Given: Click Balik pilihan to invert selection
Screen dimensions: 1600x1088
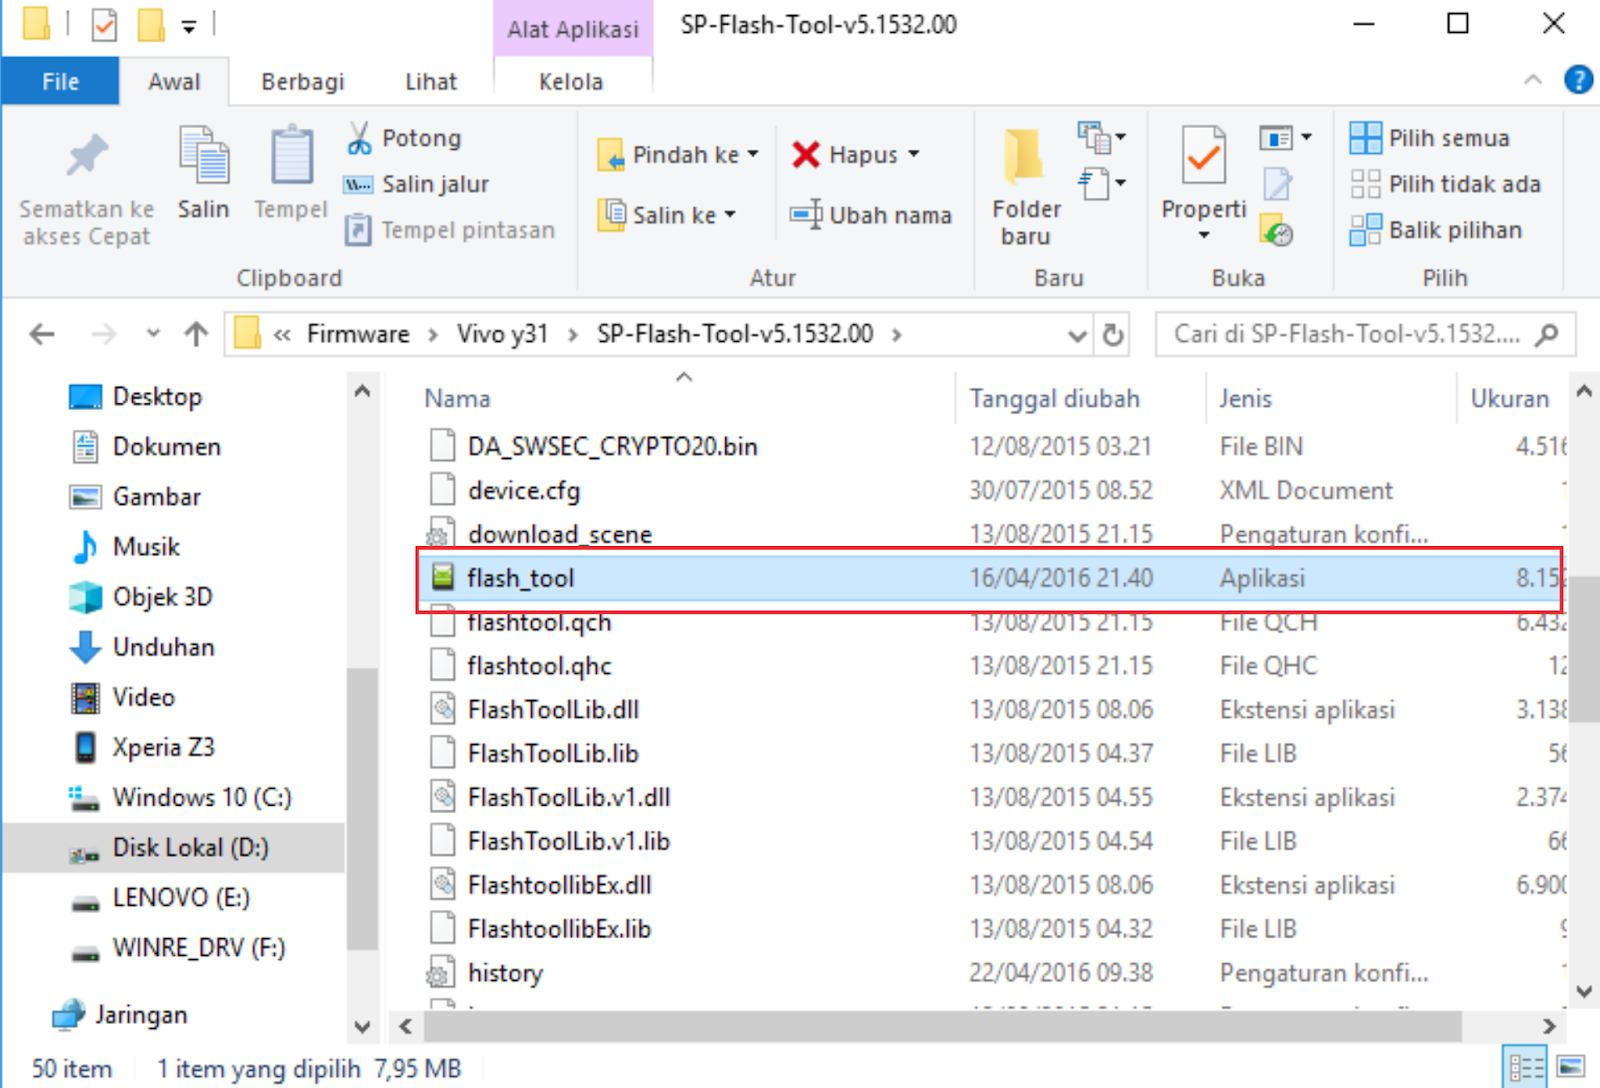Looking at the screenshot, I should [x=1436, y=230].
